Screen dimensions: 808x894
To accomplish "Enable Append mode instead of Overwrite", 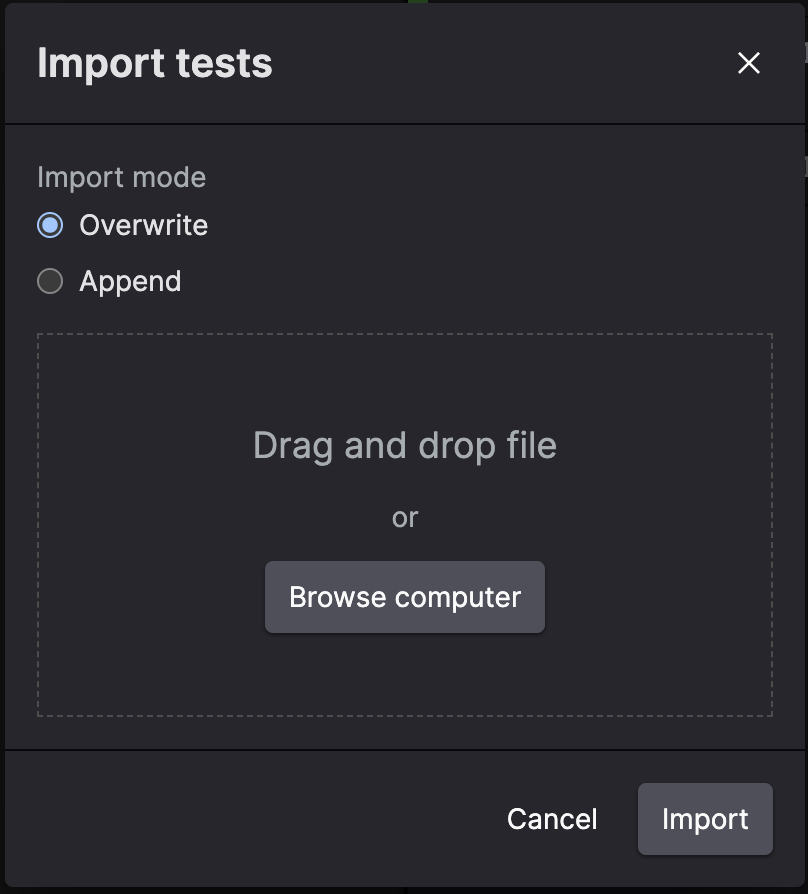I will [48, 281].
